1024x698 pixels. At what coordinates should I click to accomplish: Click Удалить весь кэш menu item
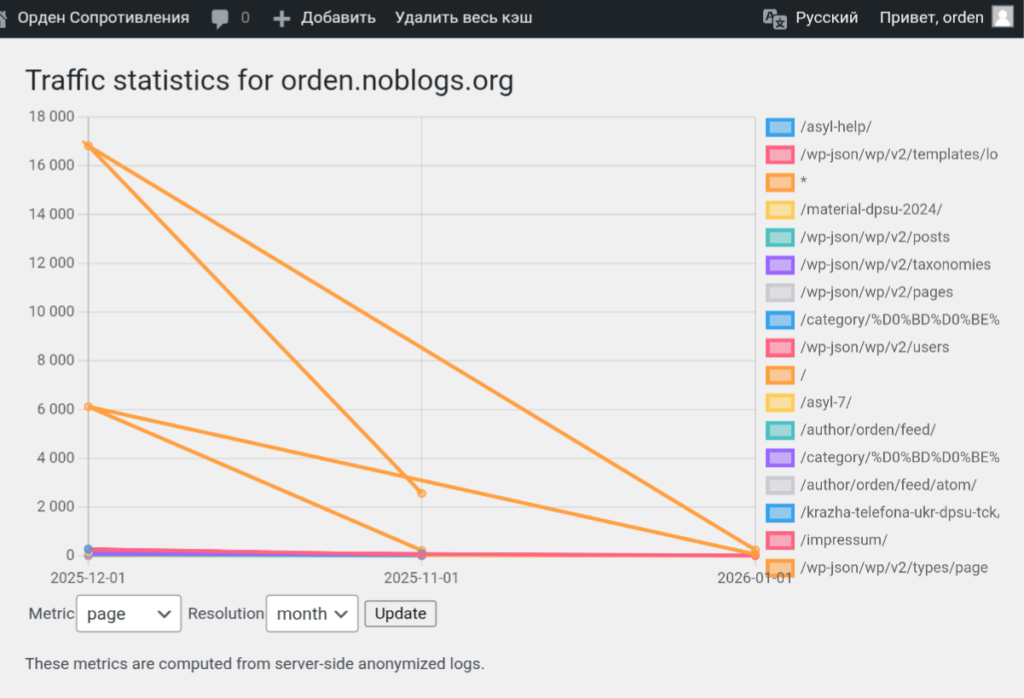(x=463, y=18)
